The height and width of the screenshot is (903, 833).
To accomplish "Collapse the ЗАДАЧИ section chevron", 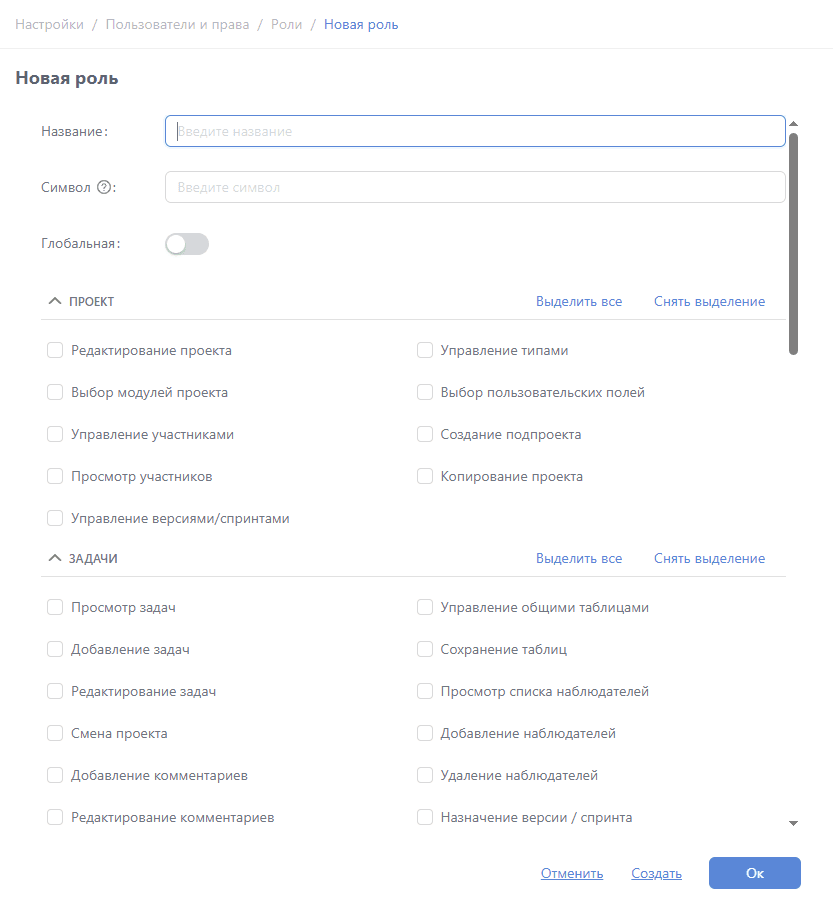I will 55,558.
